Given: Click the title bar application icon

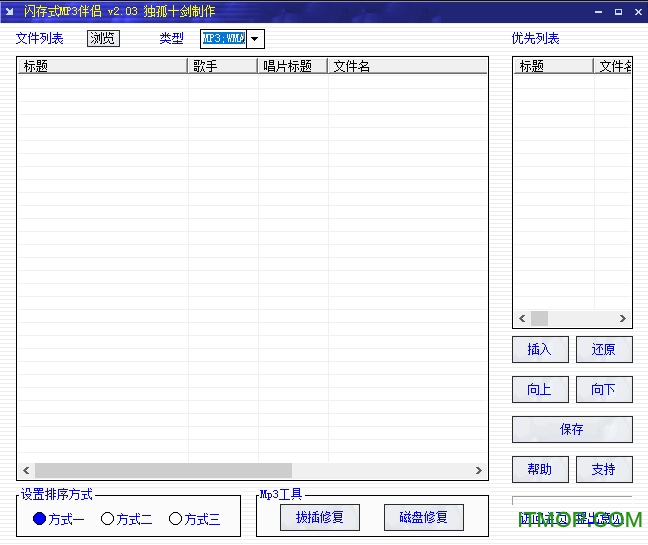Looking at the screenshot, I should click(x=10, y=11).
